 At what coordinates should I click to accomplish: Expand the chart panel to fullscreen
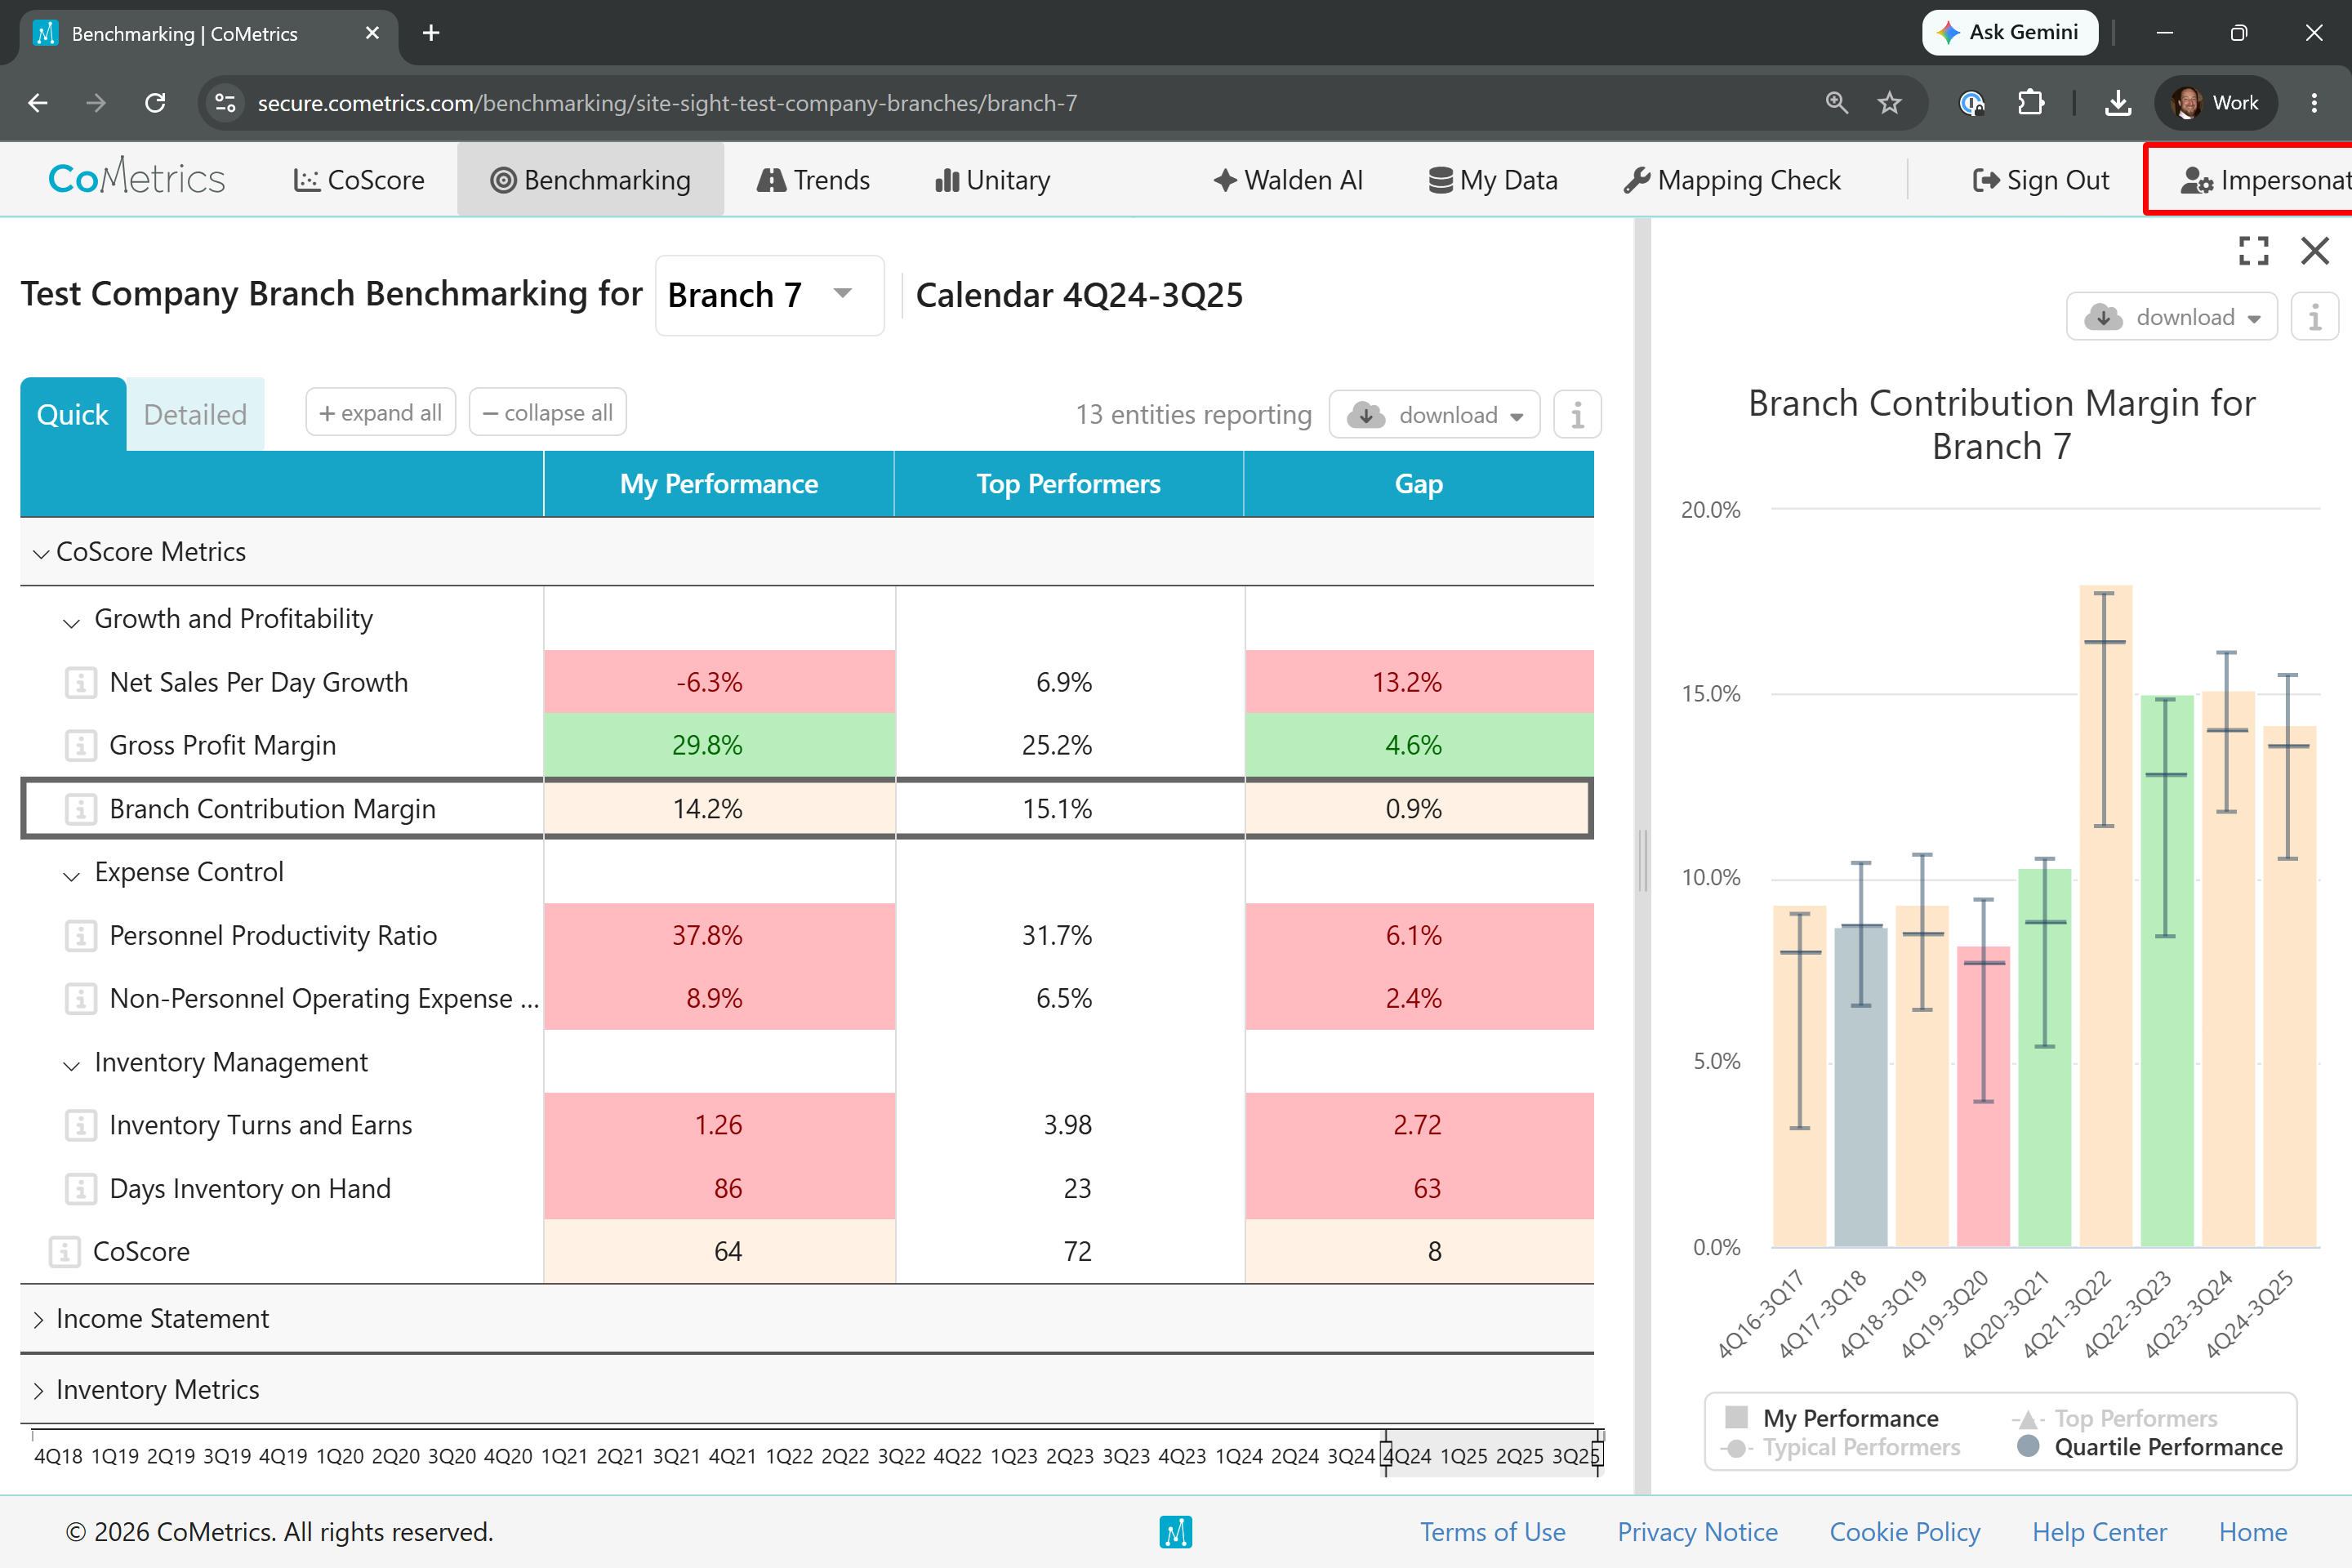click(2253, 250)
